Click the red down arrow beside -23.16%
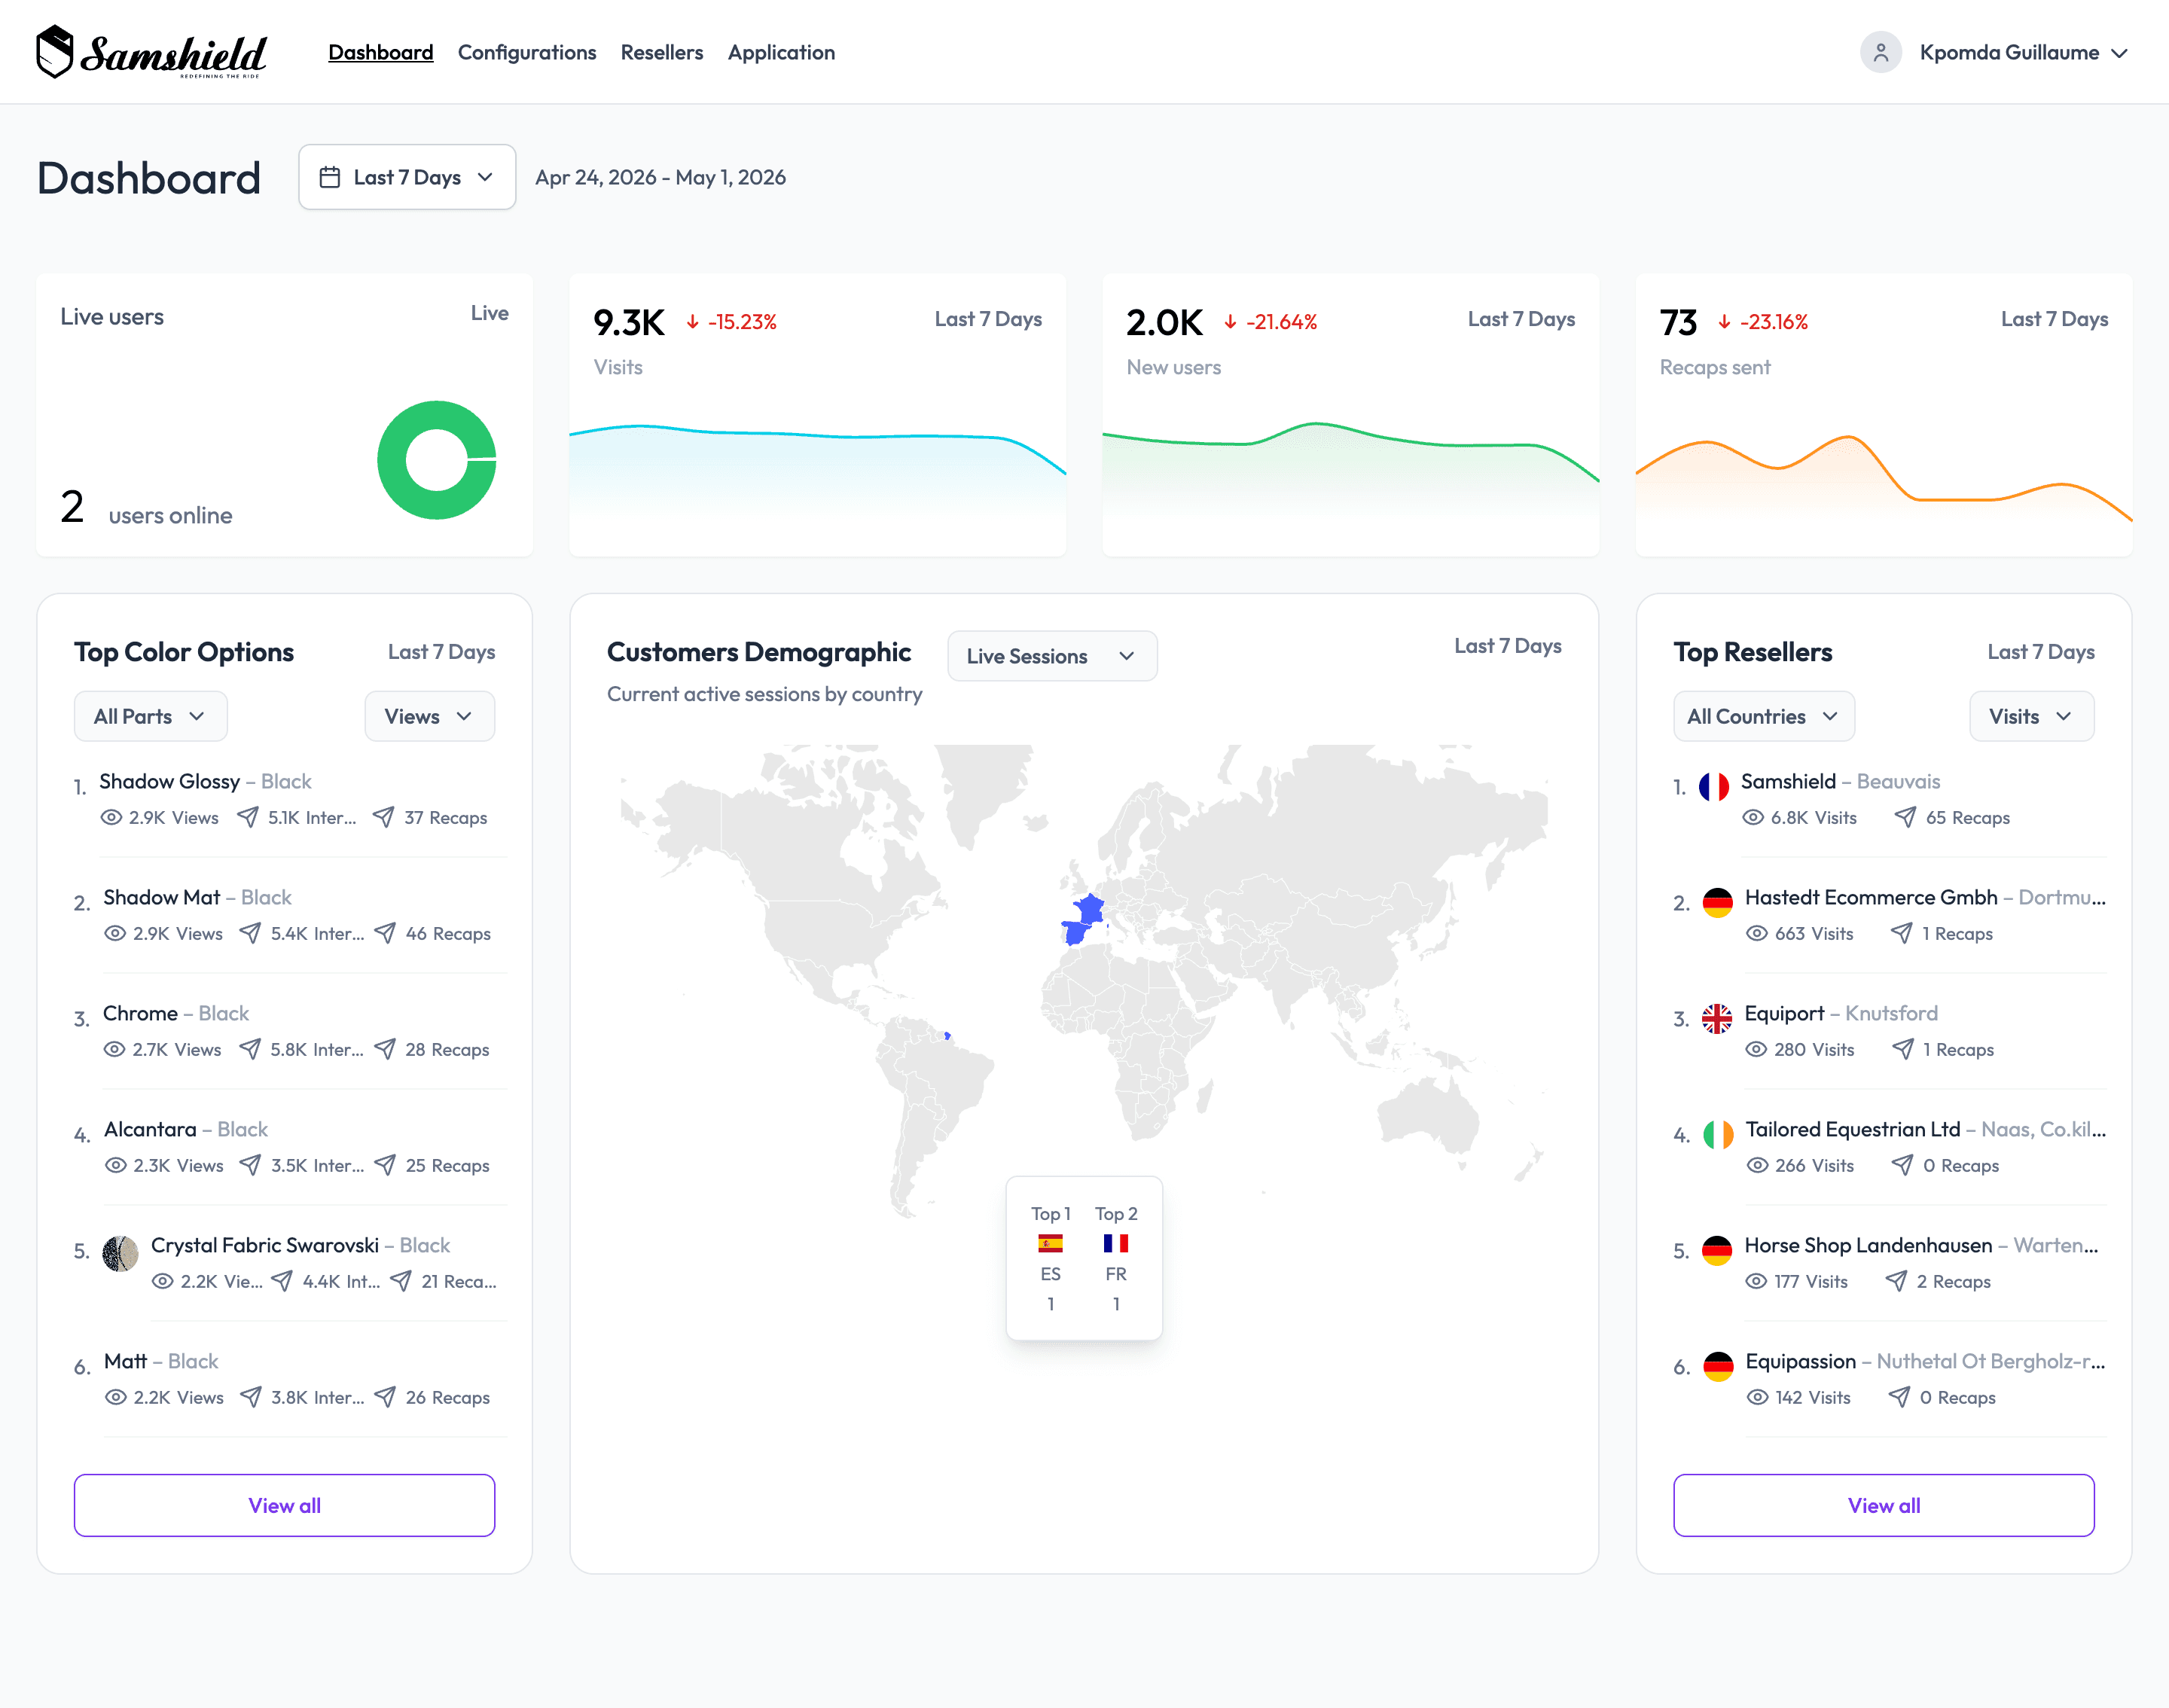 click(1724, 322)
